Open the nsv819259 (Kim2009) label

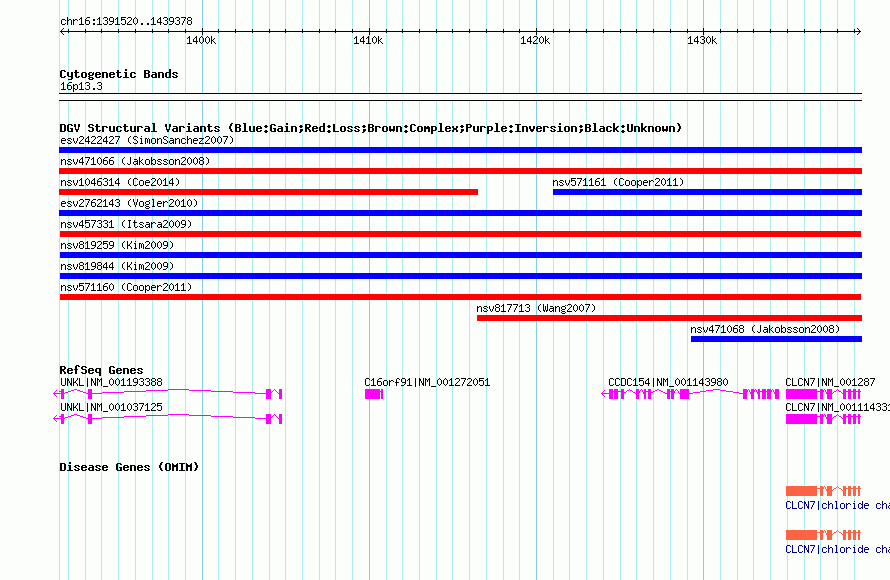tap(117, 245)
